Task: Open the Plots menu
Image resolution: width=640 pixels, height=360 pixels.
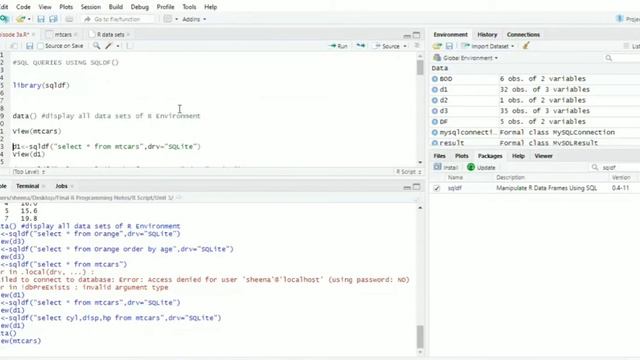Action: point(66,7)
